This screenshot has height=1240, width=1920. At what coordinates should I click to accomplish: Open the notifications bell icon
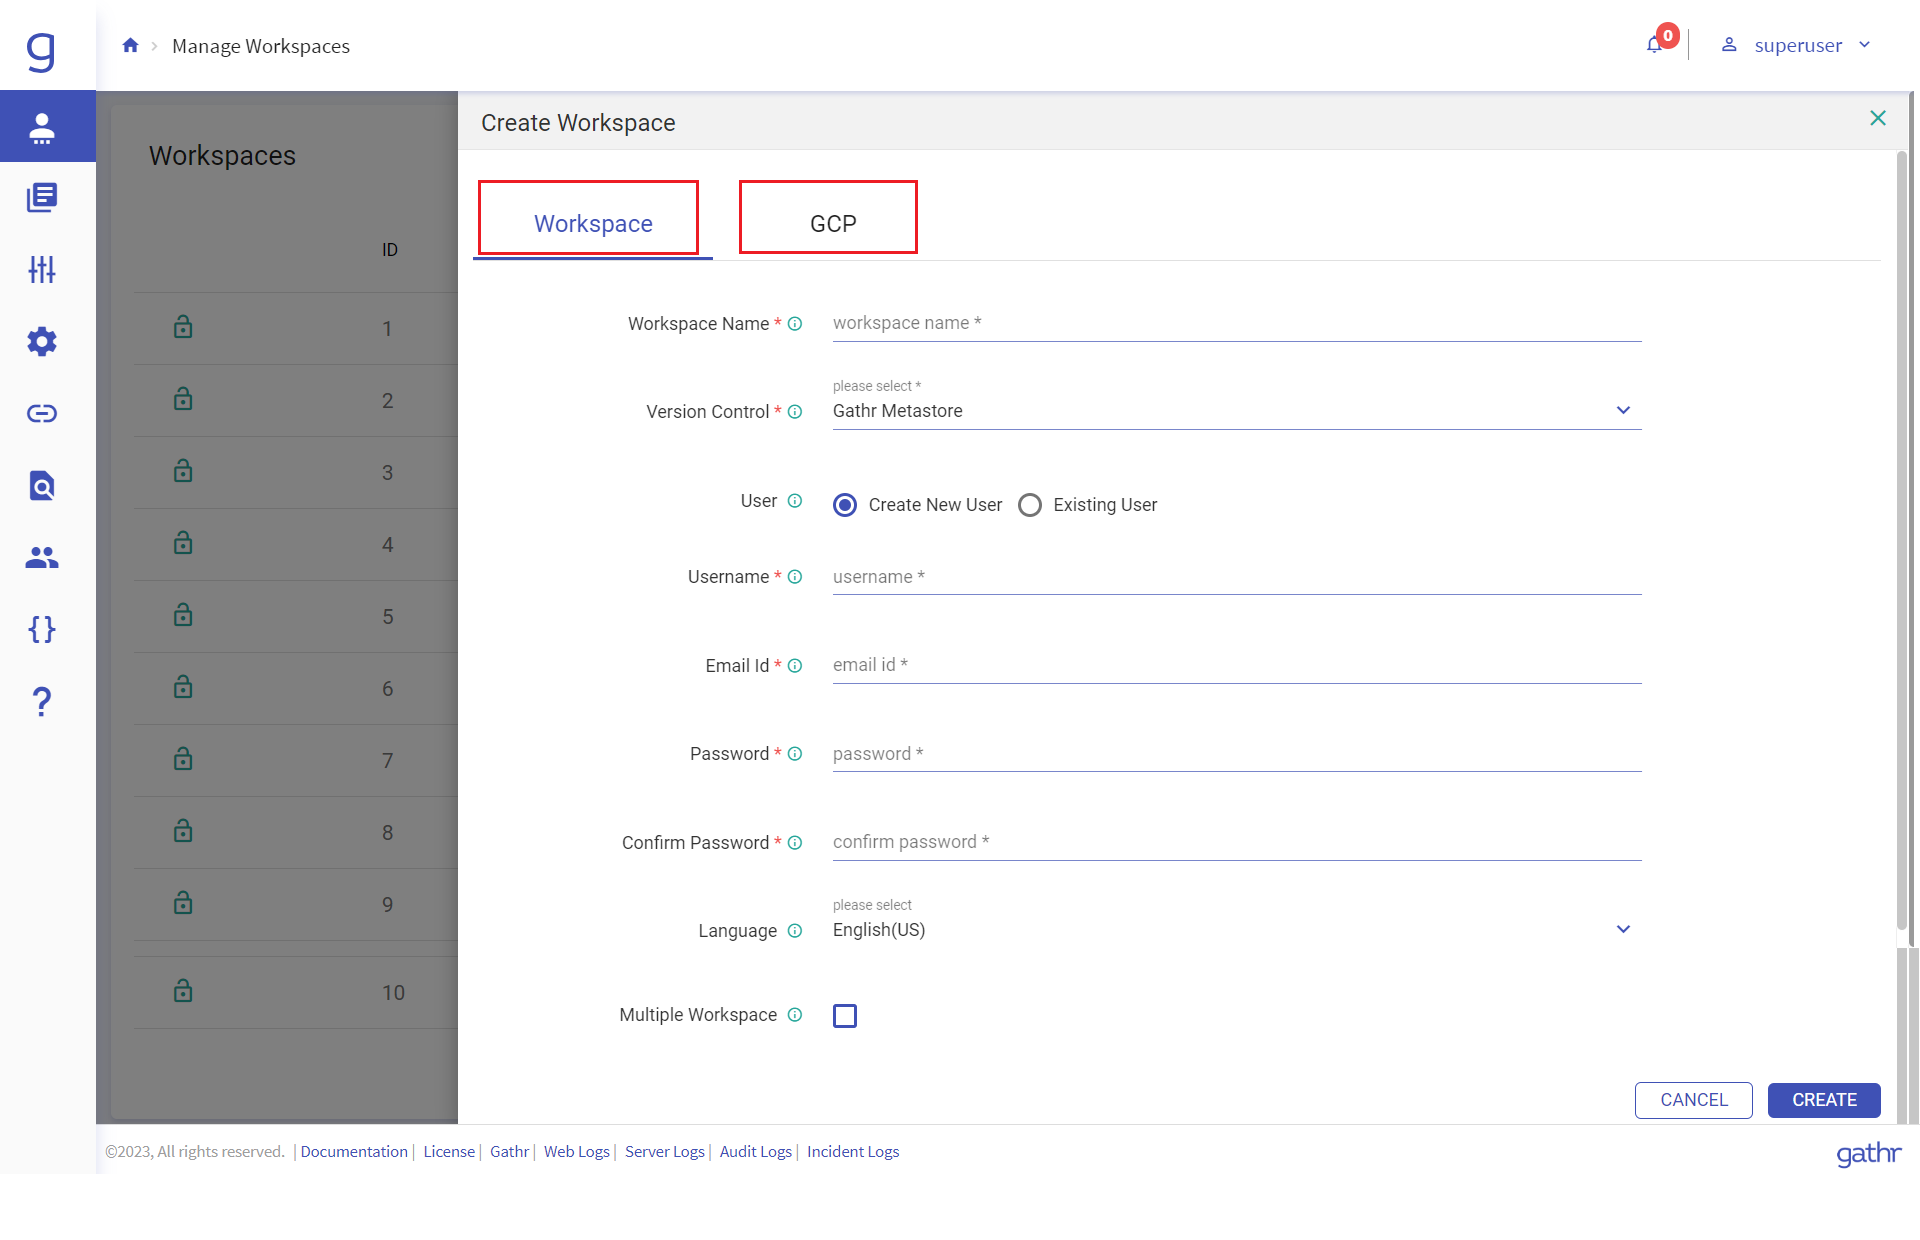coord(1655,45)
